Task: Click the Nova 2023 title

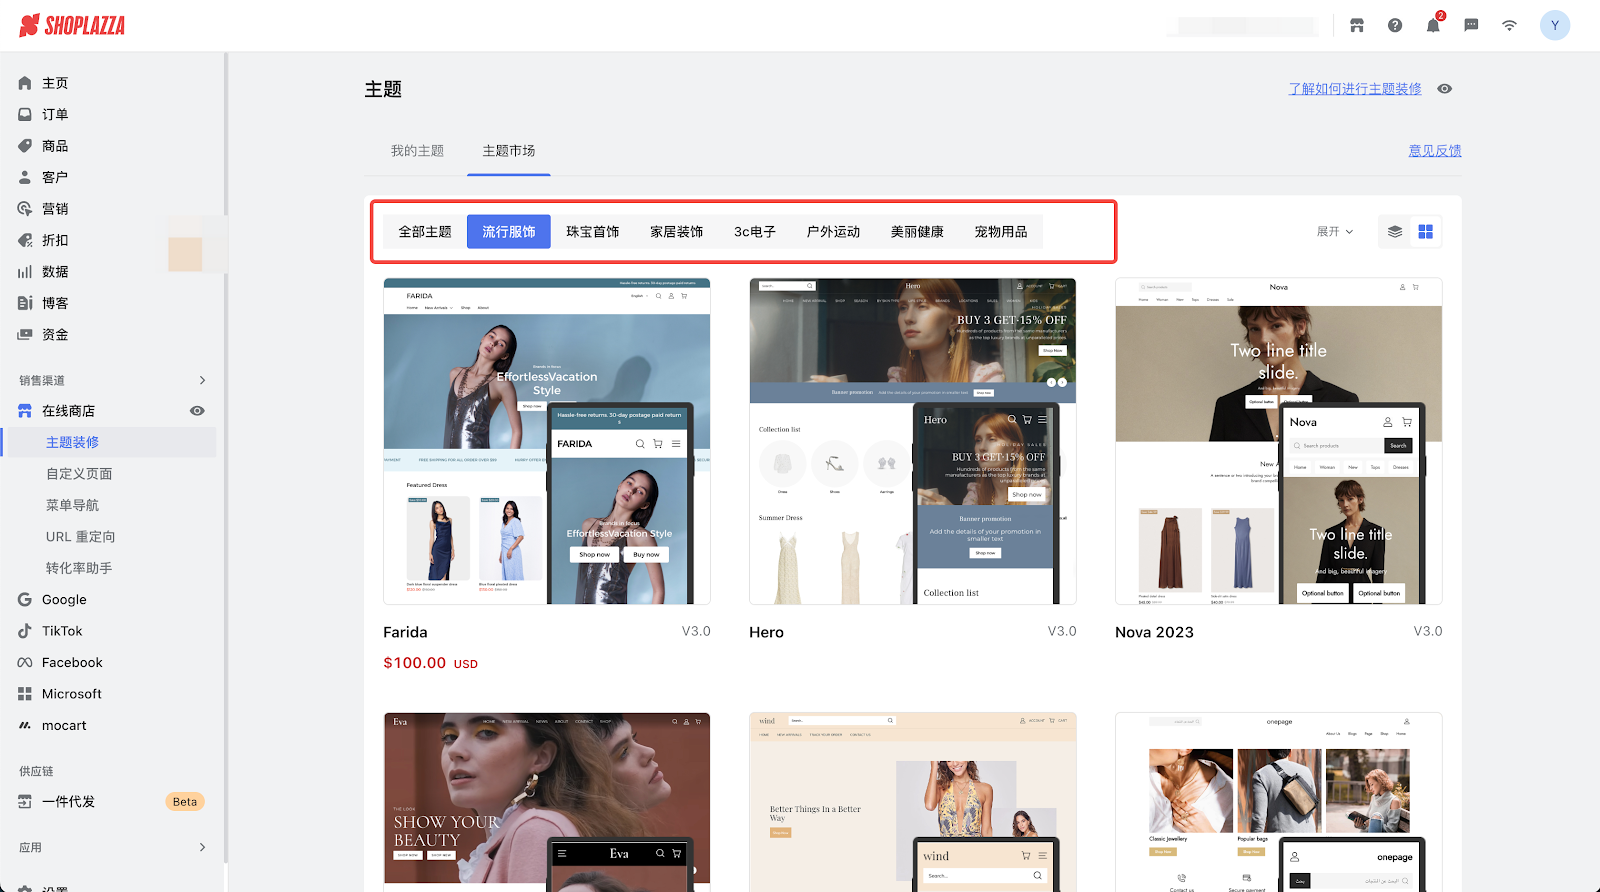Action: point(1154,632)
